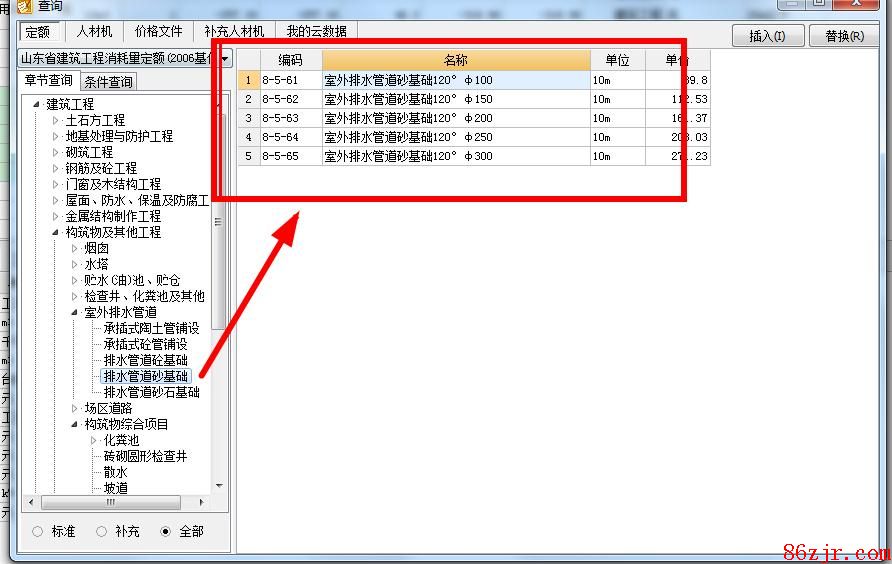Collapse the 室外排水管道 tree node
Viewport: 892px width, 564px height.
tap(75, 312)
